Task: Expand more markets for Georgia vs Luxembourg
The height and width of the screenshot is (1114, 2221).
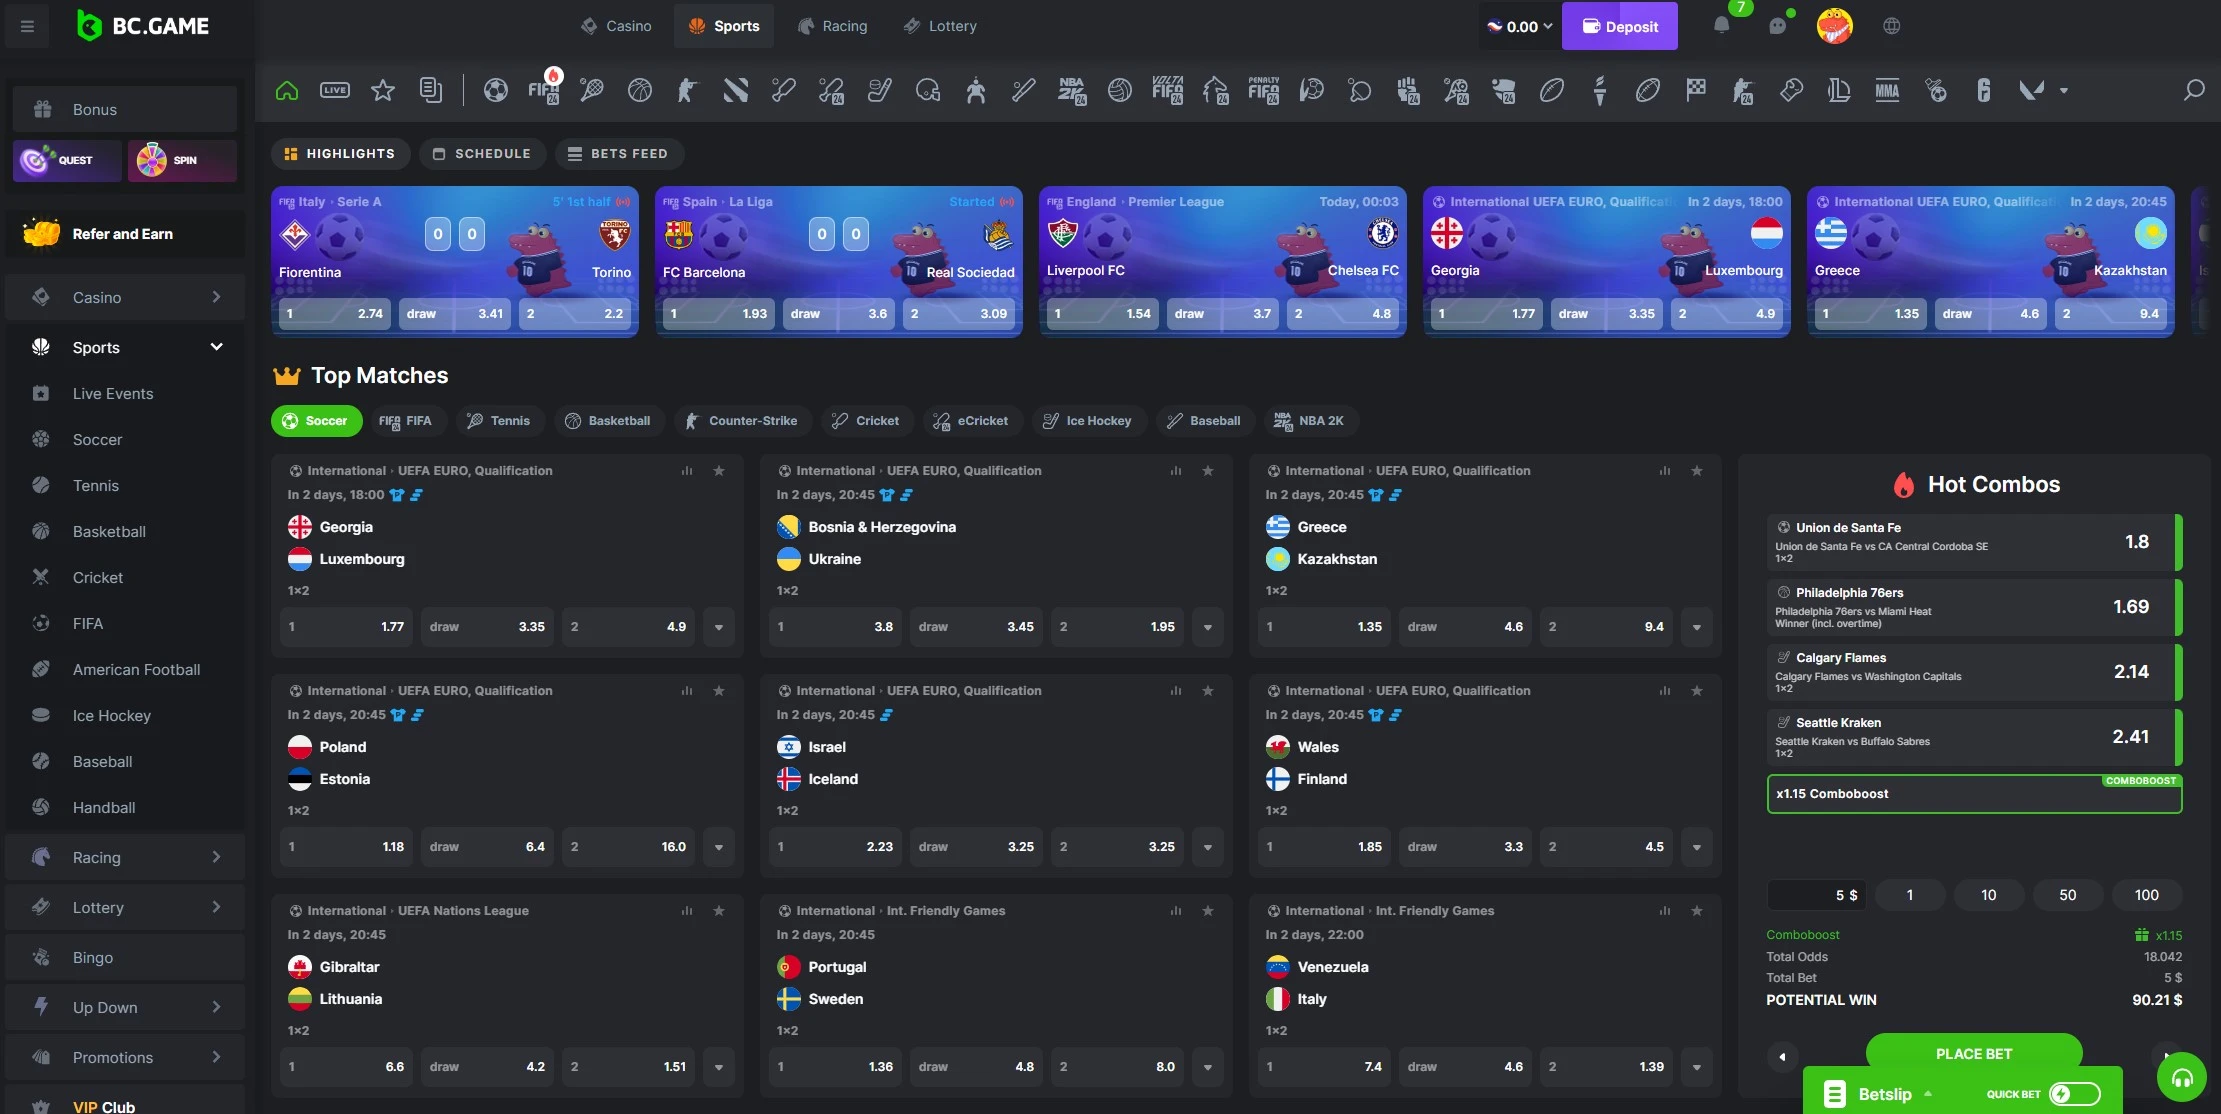Action: point(719,627)
